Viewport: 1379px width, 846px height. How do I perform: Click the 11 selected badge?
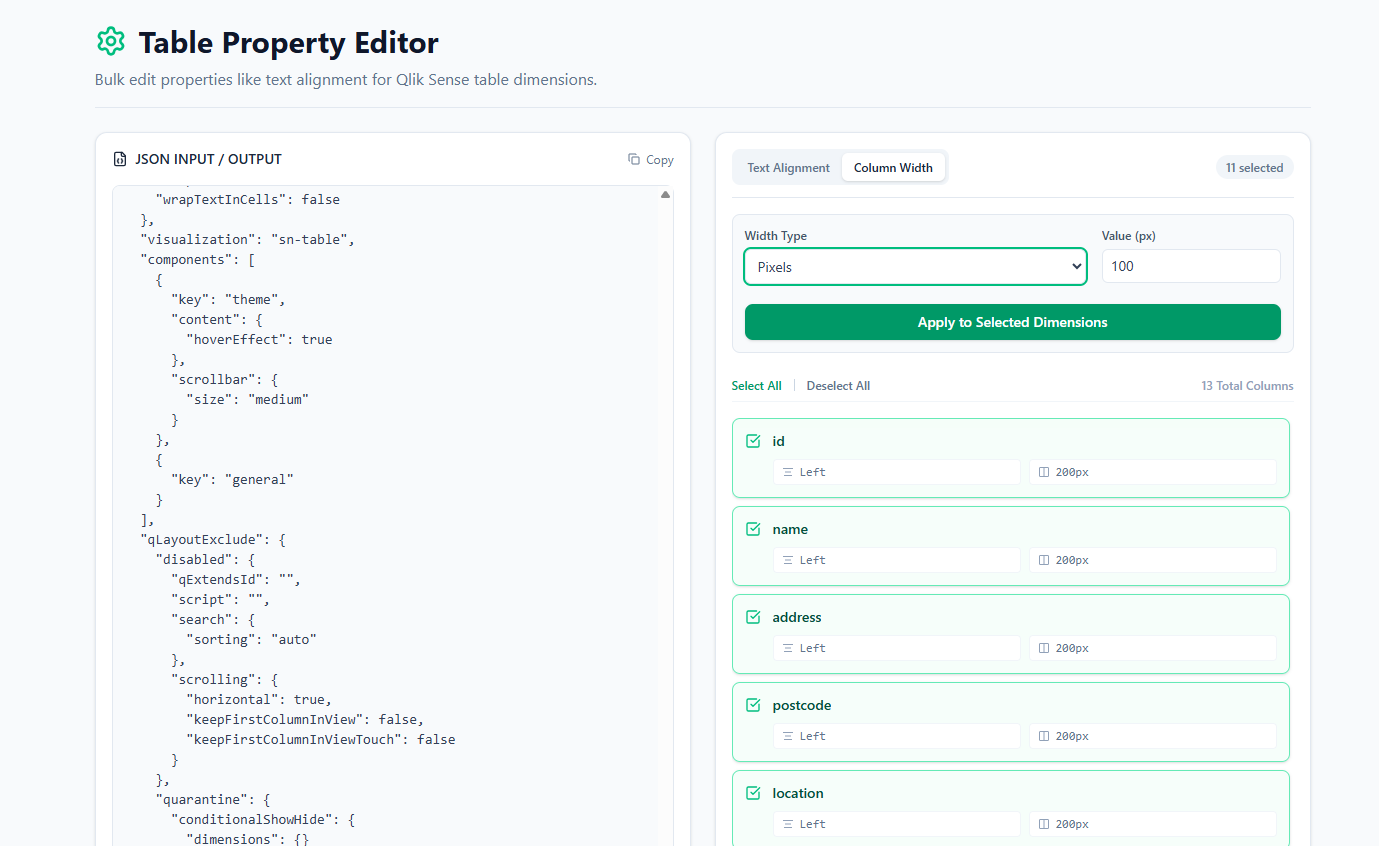pos(1254,168)
